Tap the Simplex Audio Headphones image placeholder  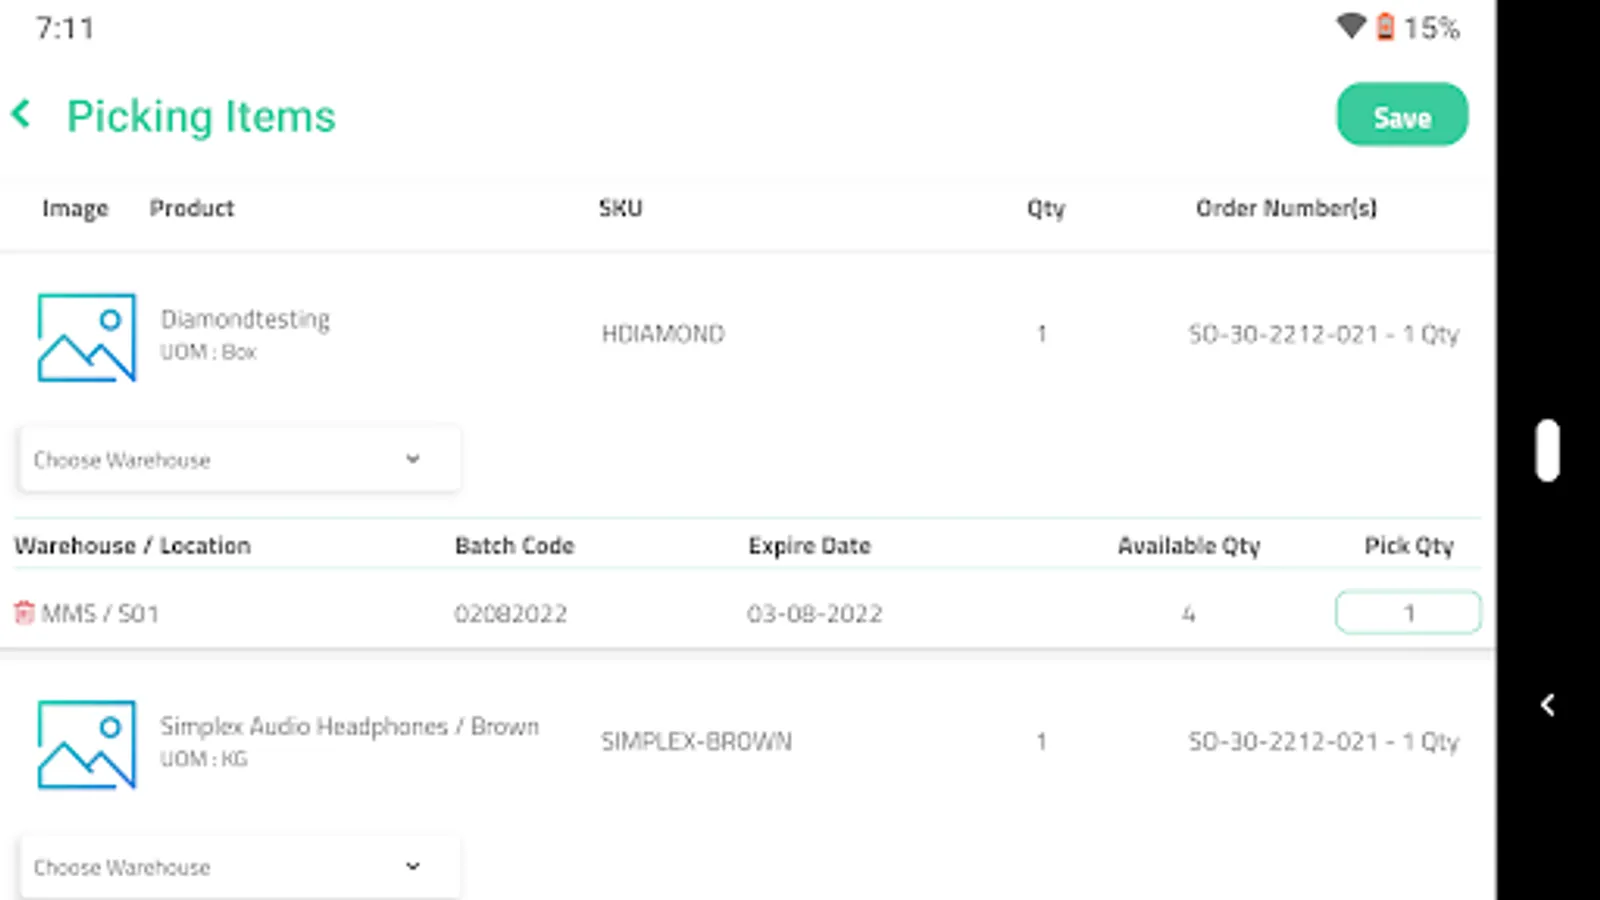86,744
